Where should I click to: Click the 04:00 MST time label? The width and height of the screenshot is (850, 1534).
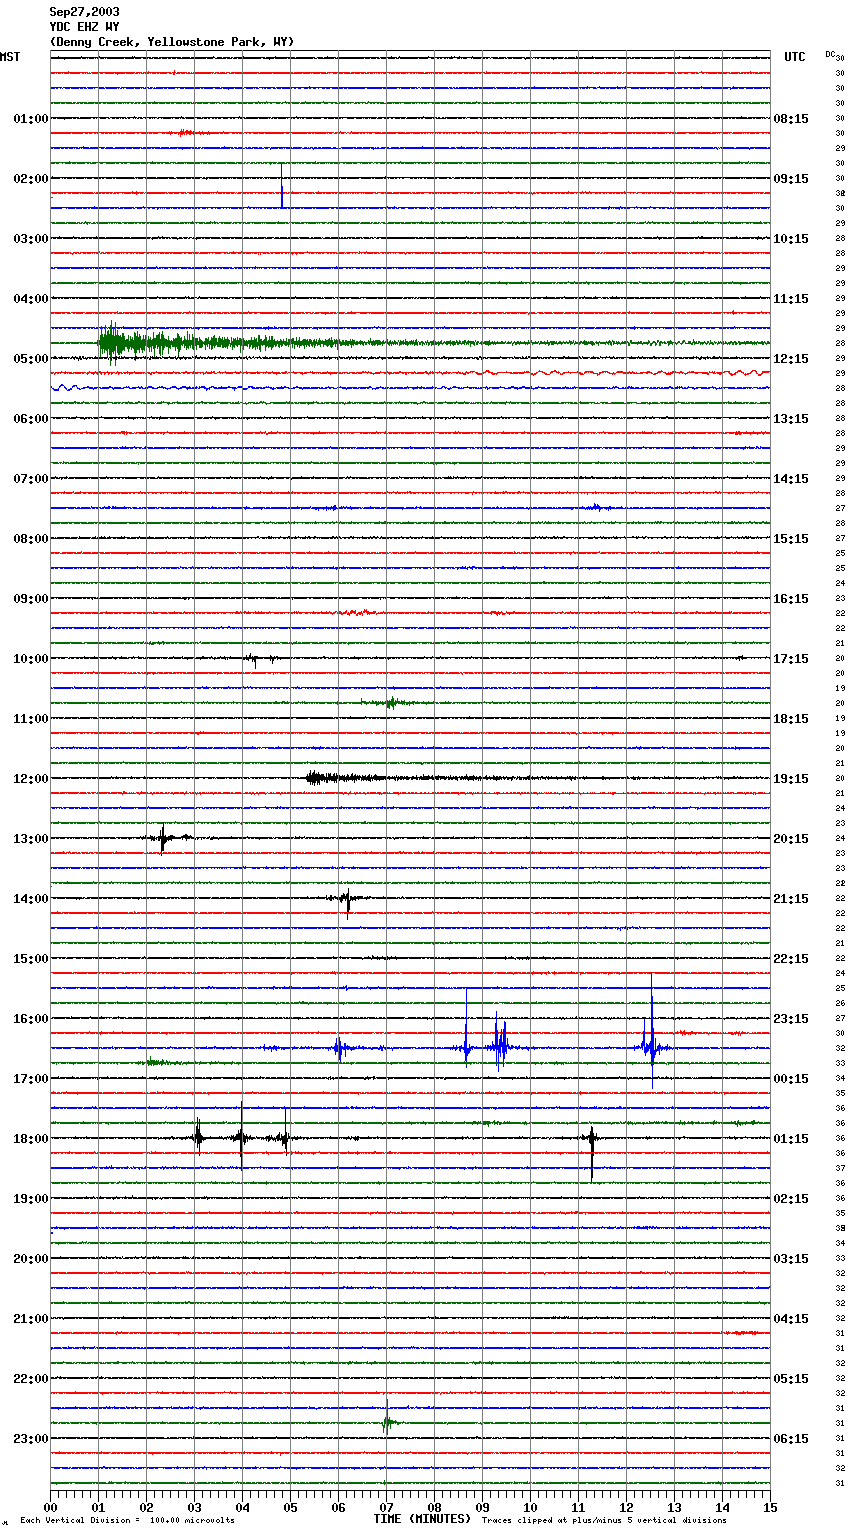31,299
